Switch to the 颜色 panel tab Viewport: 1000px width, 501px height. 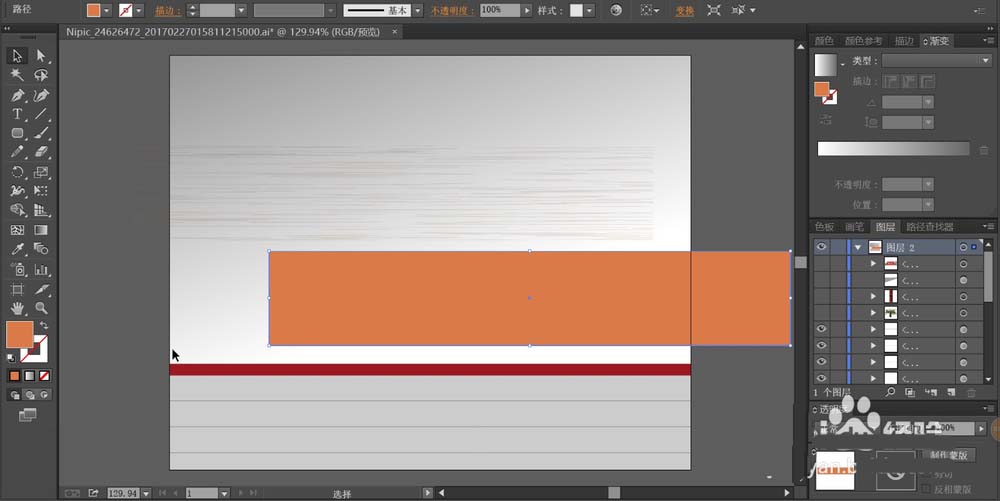point(824,41)
